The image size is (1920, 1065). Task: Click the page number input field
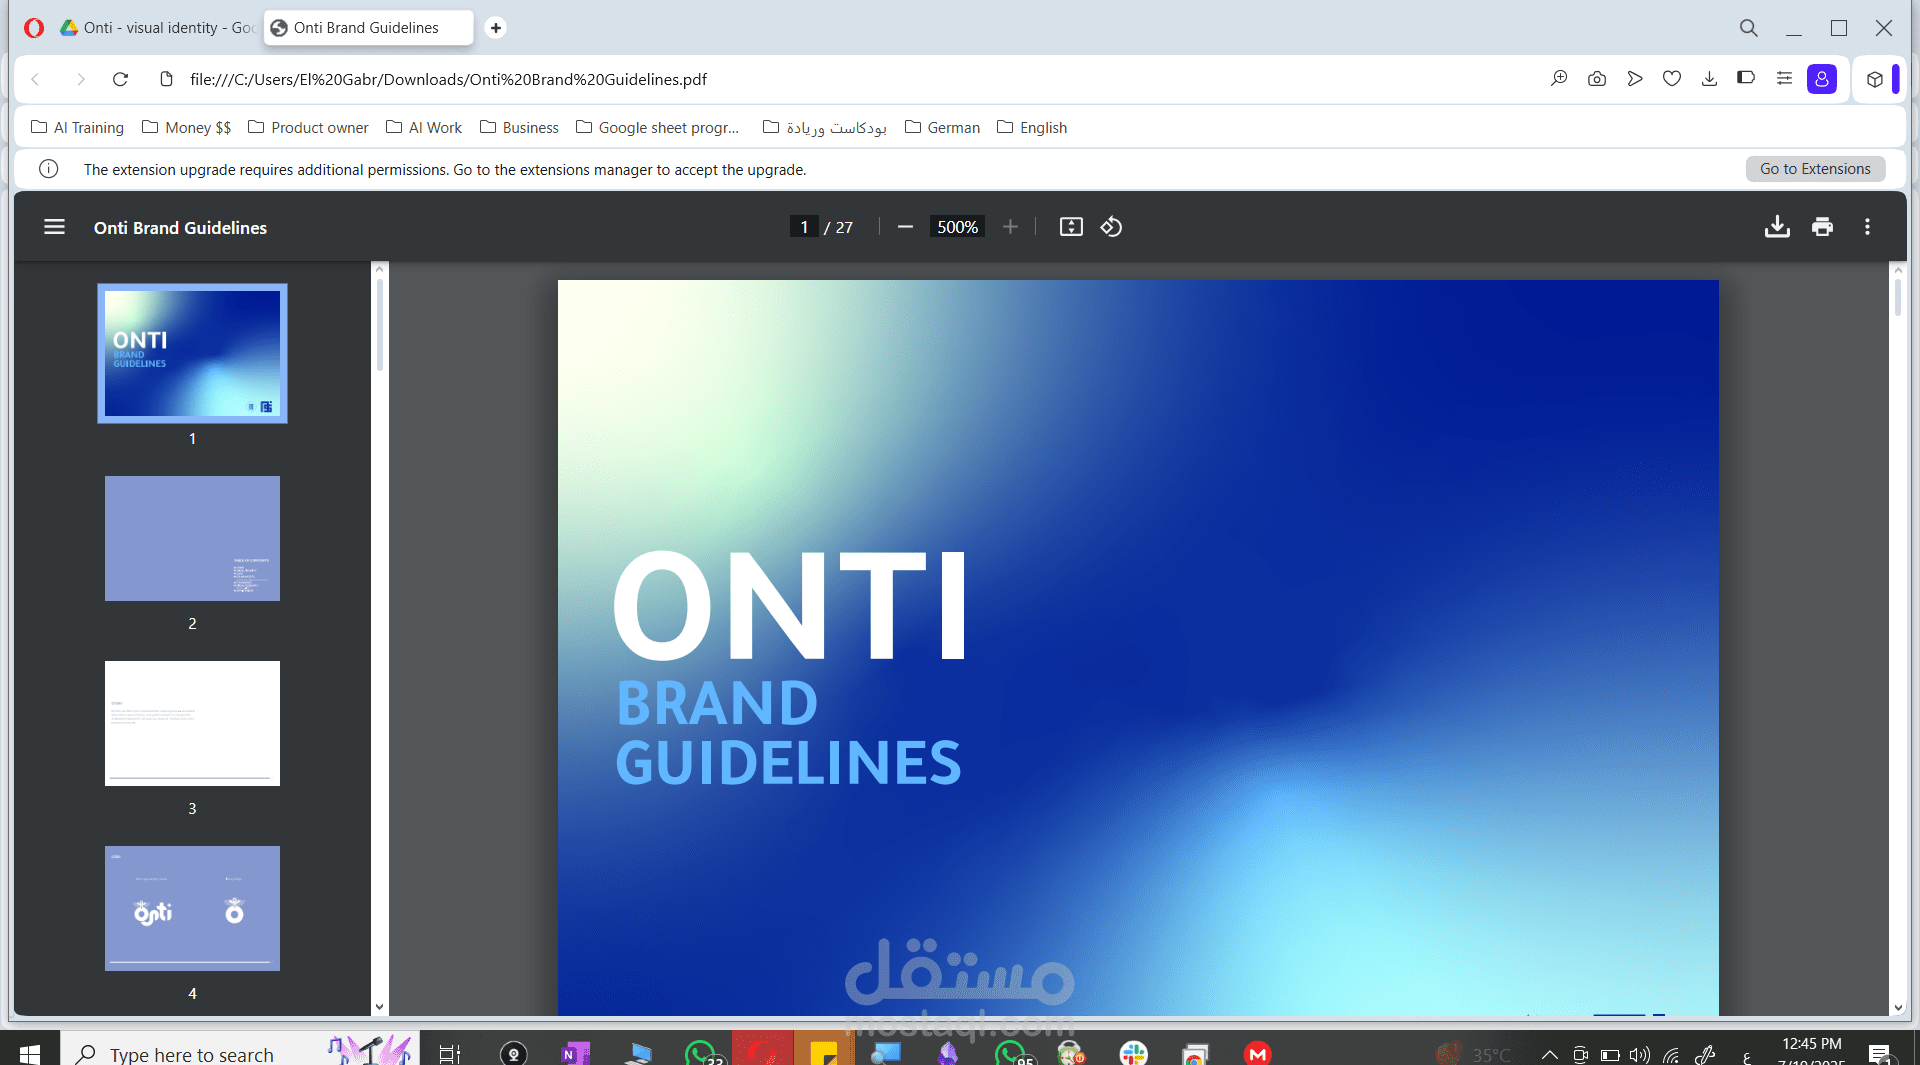click(804, 227)
